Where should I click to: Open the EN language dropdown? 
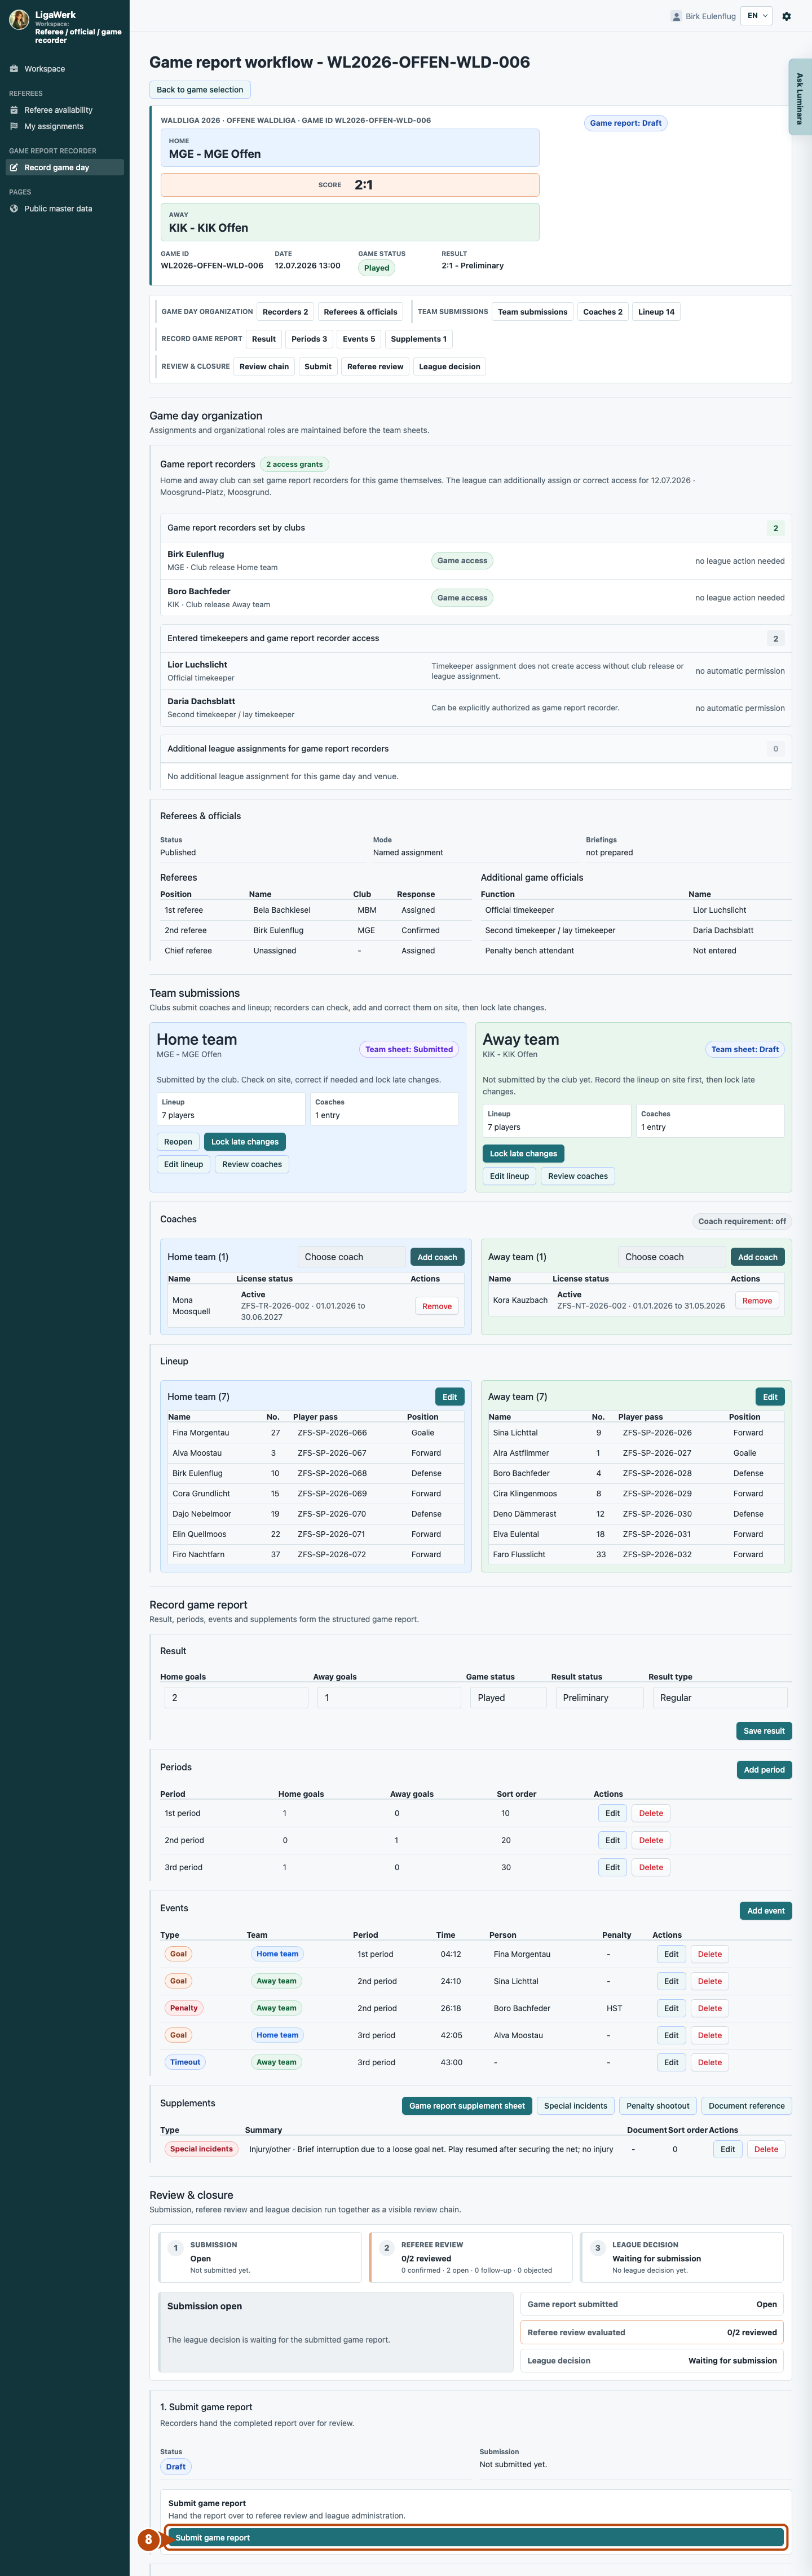(x=756, y=16)
